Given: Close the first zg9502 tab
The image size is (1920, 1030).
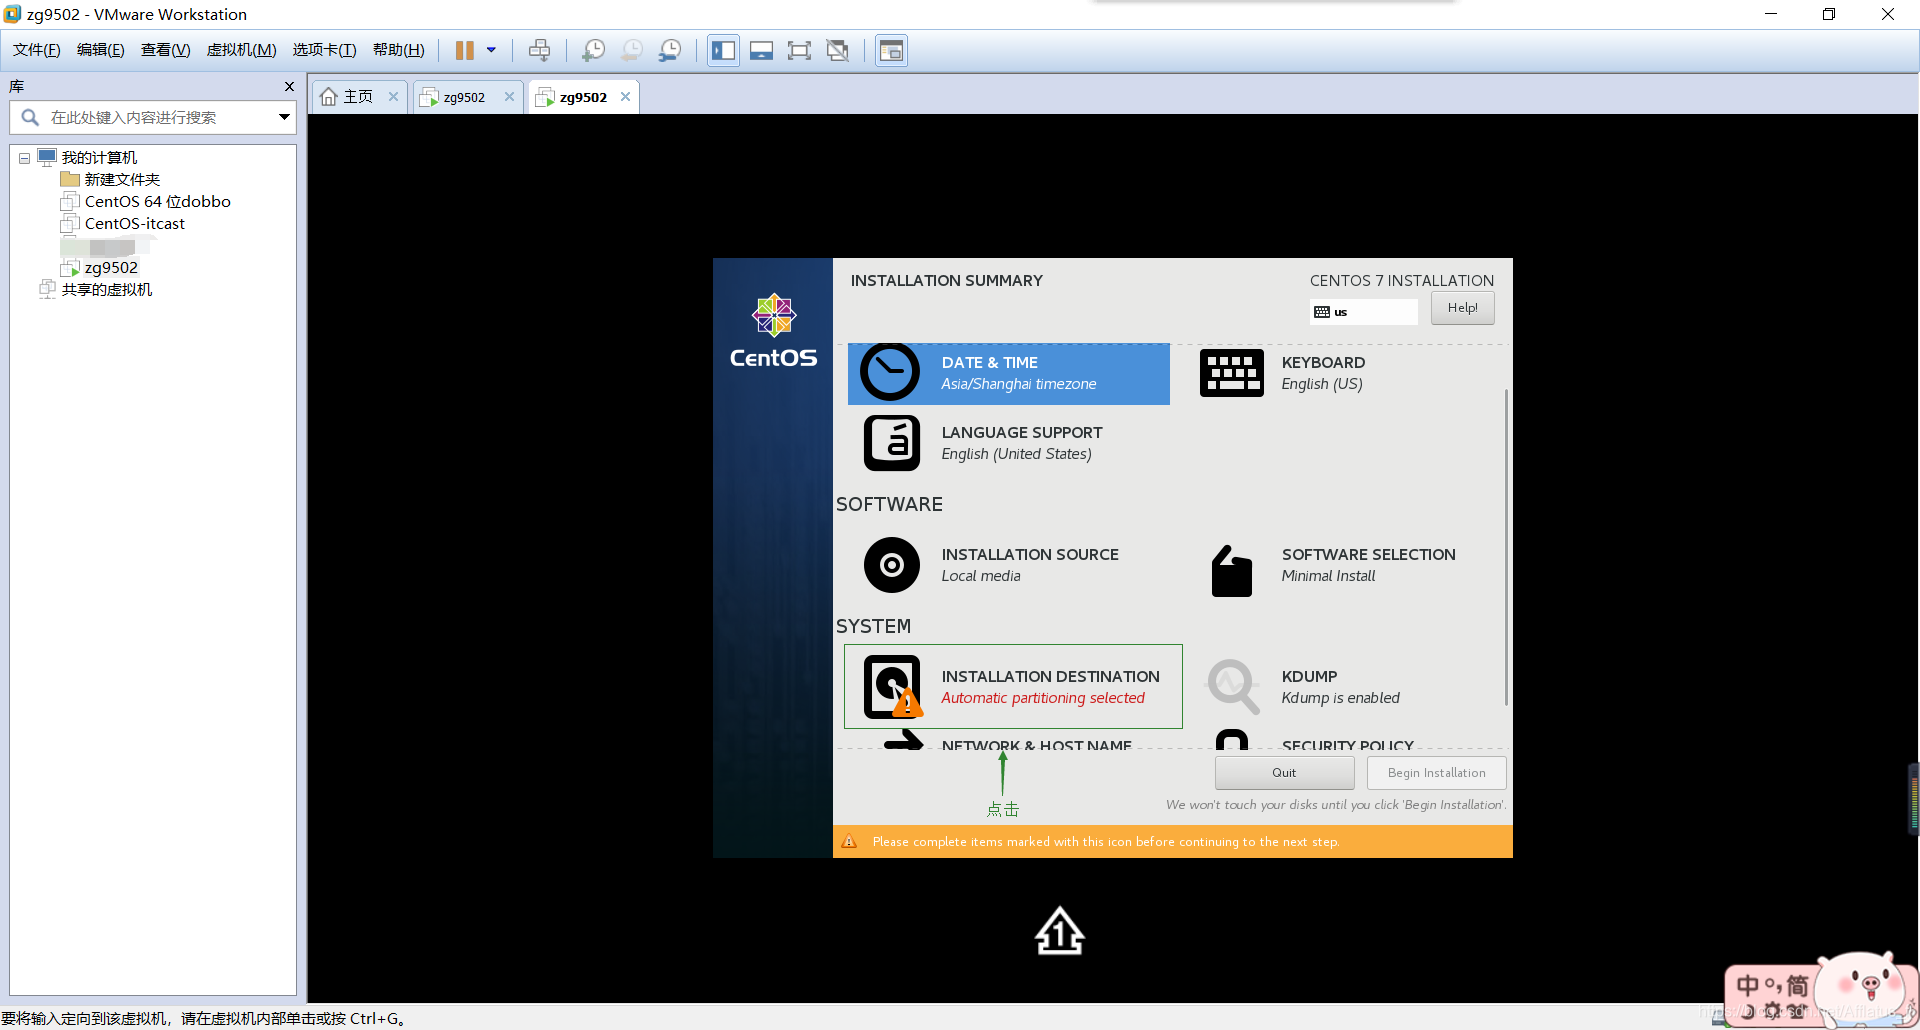Looking at the screenshot, I should click(x=509, y=97).
